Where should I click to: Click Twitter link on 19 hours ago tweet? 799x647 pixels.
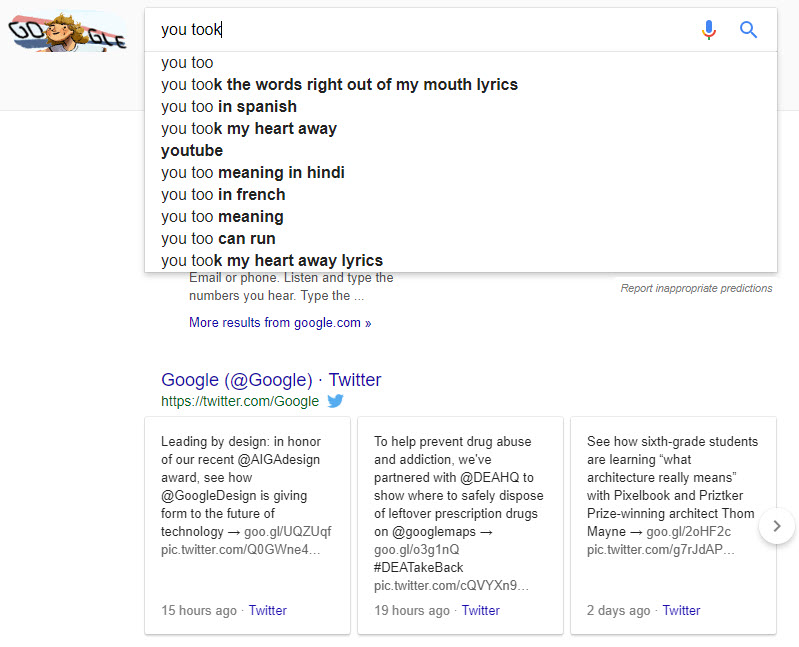point(481,610)
